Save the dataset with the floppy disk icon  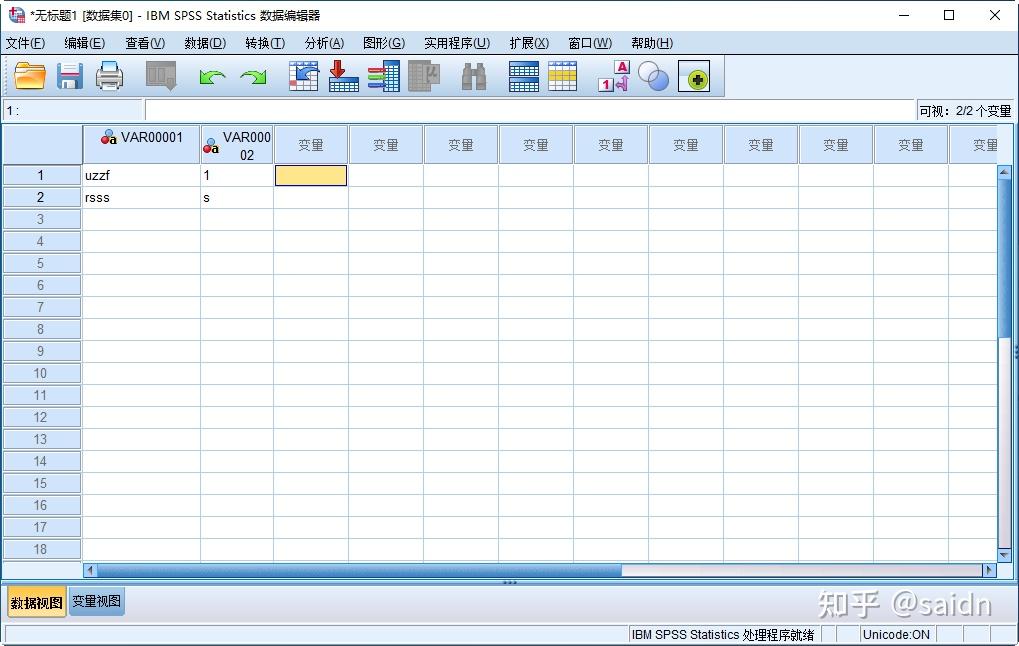click(69, 76)
